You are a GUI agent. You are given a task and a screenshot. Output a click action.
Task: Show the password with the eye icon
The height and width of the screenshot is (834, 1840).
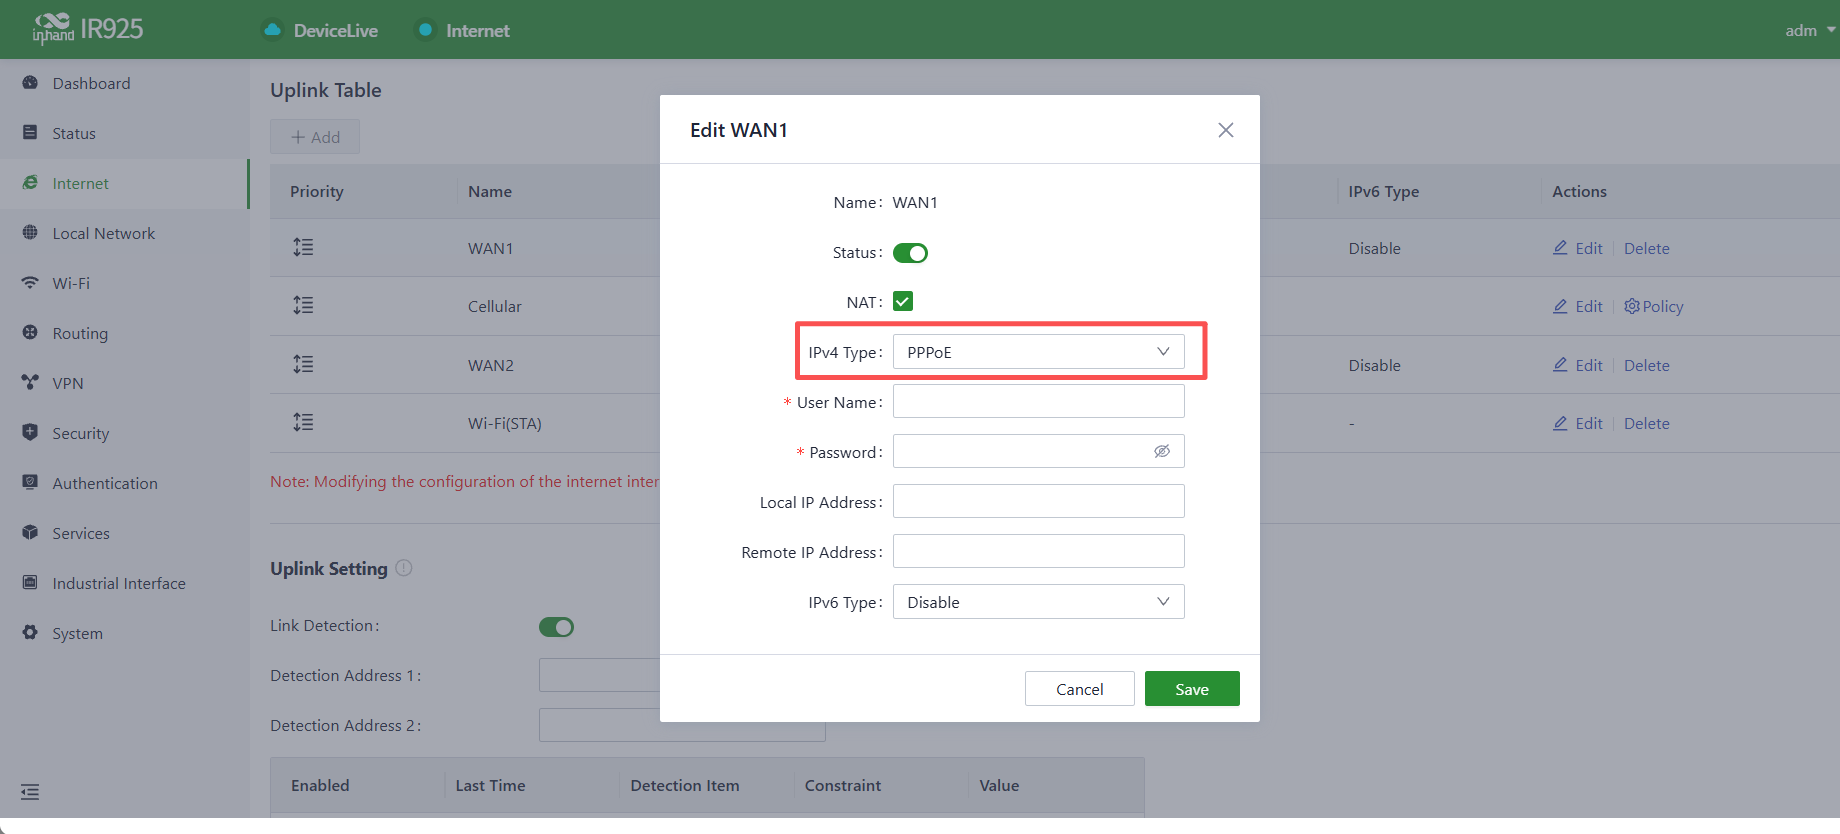[1162, 451]
